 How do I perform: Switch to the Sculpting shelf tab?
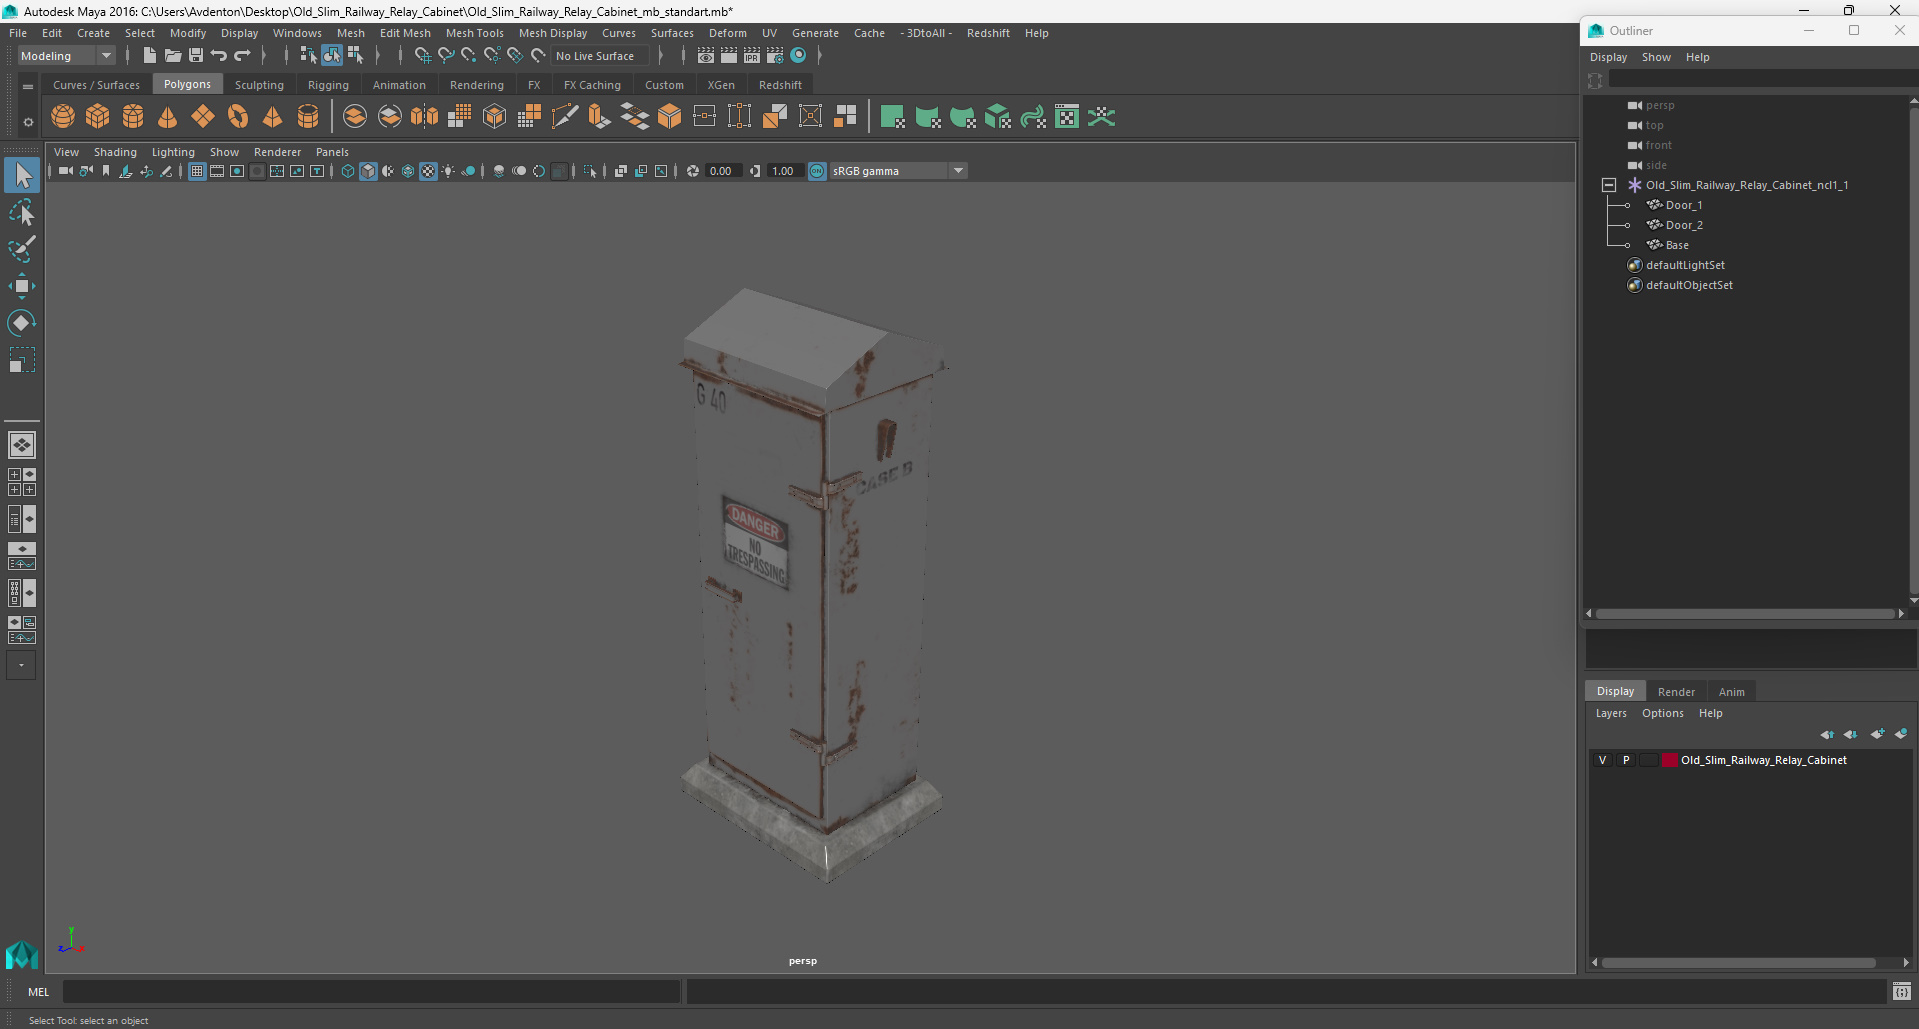[259, 85]
